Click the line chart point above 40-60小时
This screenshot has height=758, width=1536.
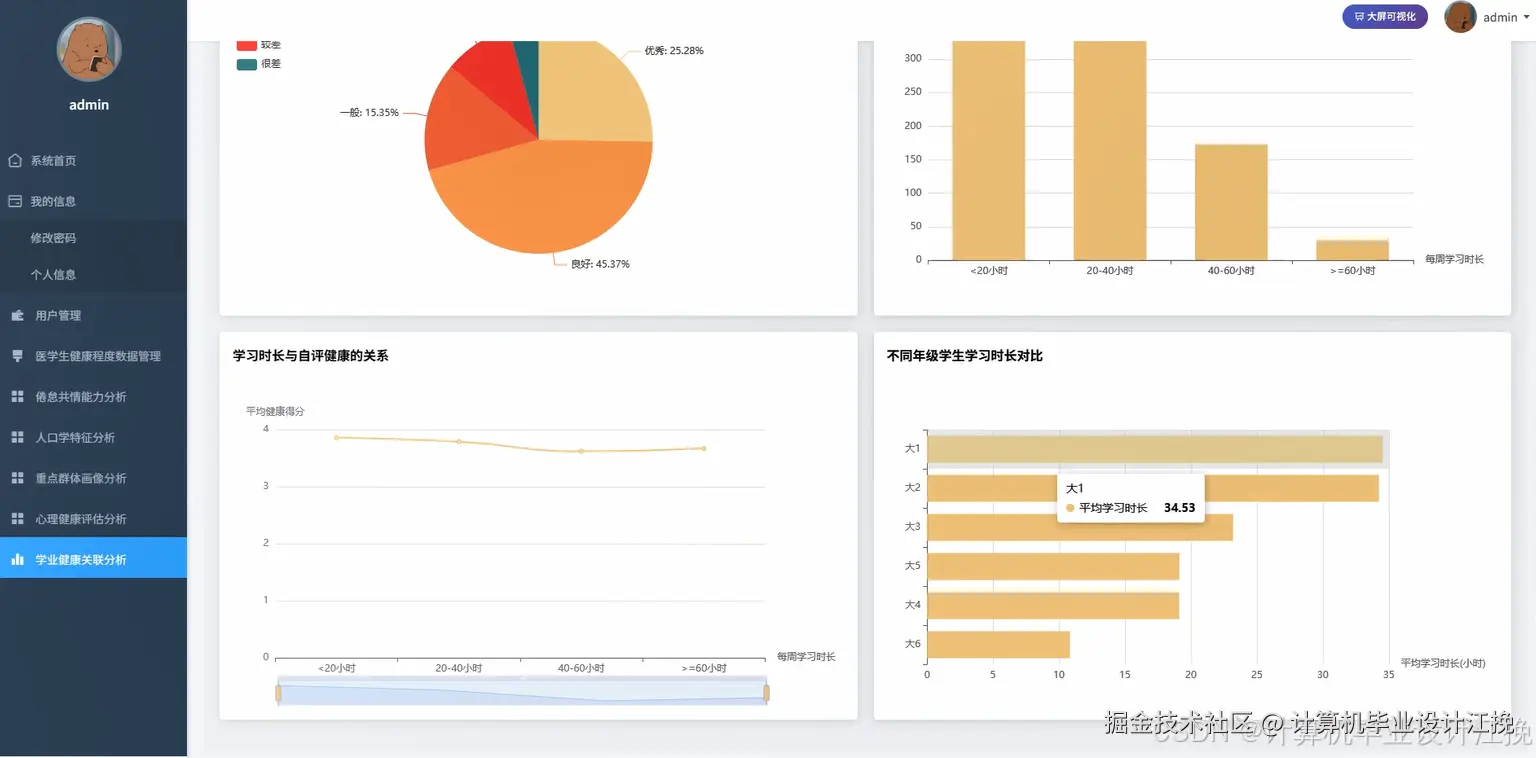[581, 451]
